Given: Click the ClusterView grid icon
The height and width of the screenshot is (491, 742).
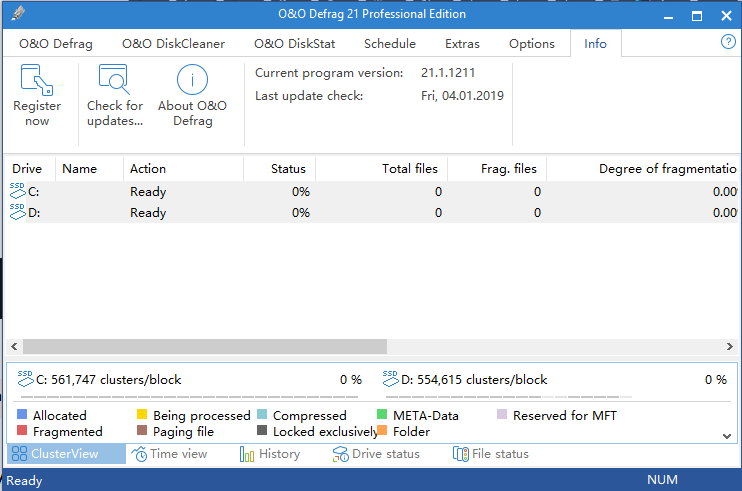Looking at the screenshot, I should click(x=19, y=454).
